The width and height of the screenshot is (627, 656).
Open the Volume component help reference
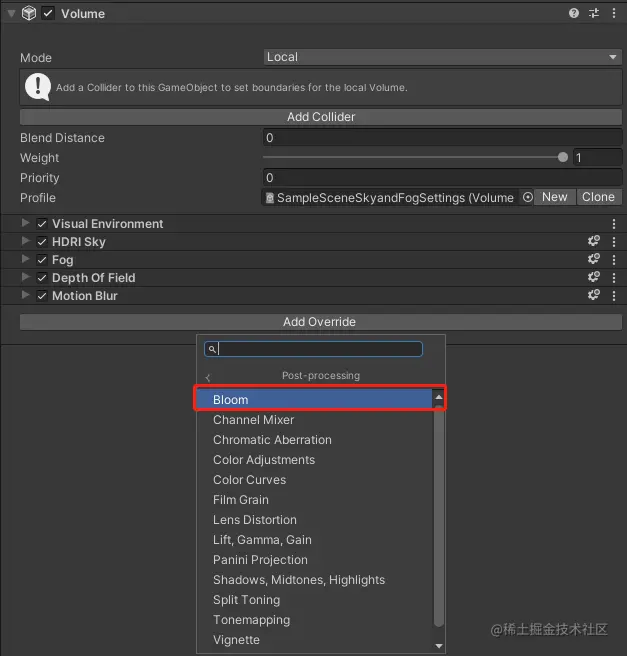[x=574, y=14]
